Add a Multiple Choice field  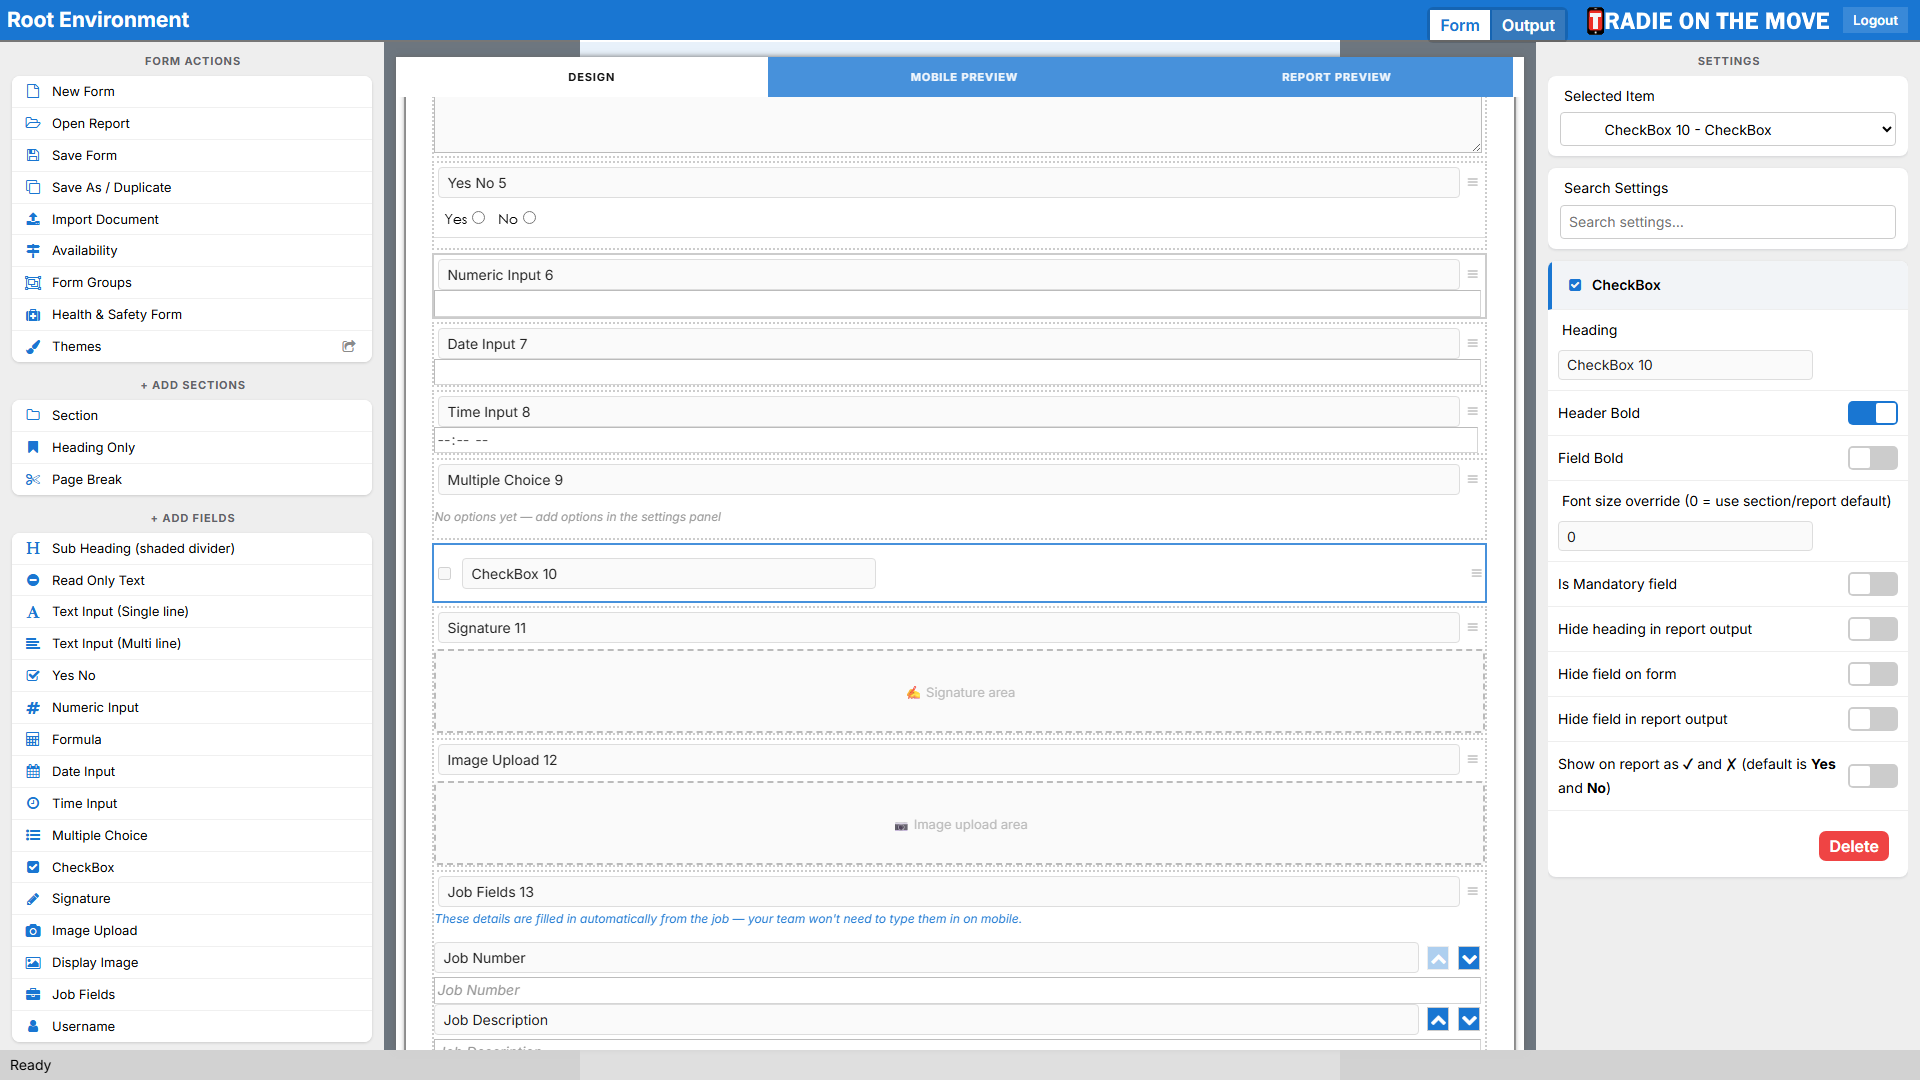[x=192, y=835]
